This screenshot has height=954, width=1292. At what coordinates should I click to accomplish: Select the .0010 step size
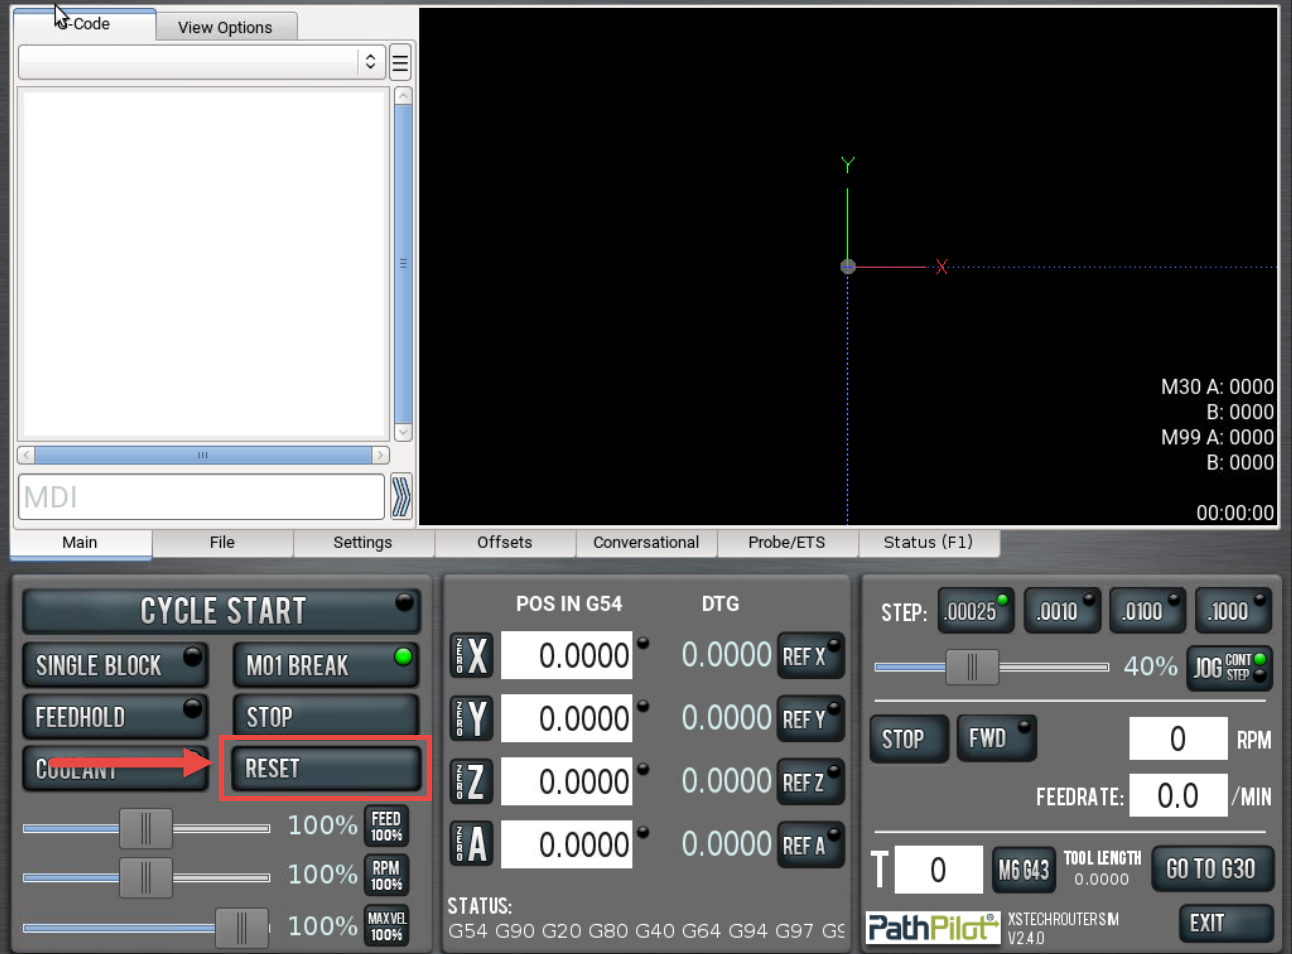(1061, 611)
